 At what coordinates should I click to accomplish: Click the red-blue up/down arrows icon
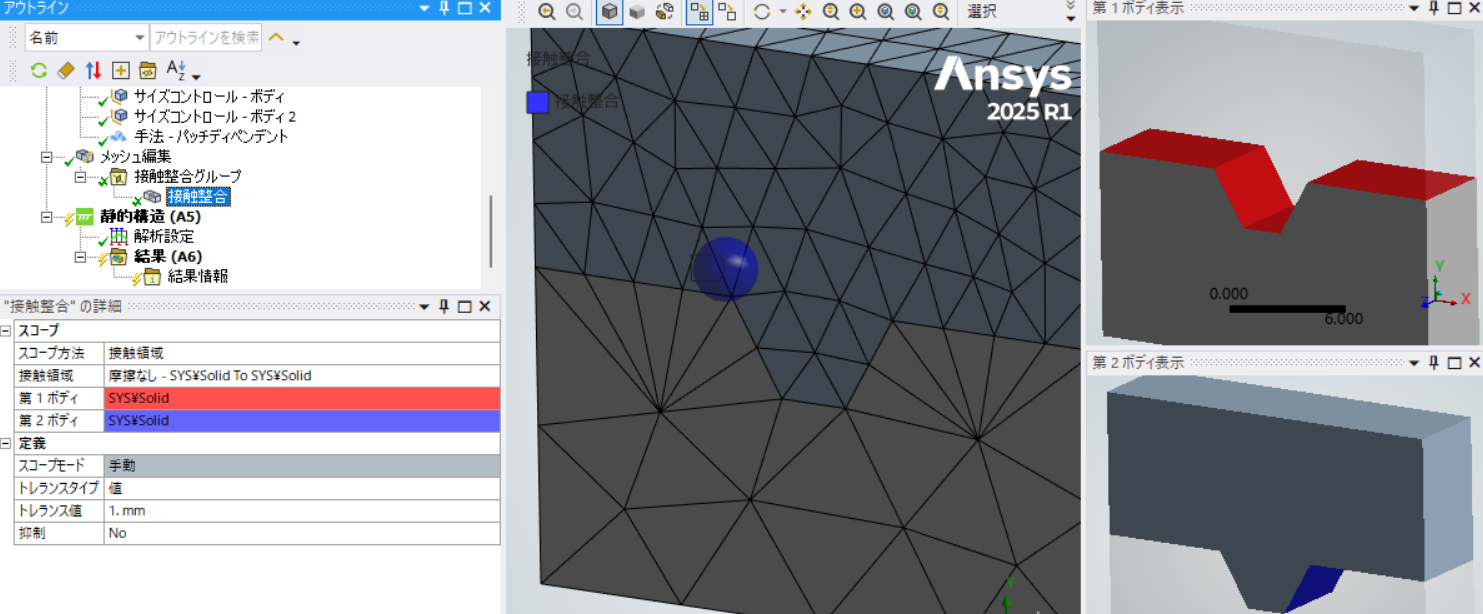point(93,70)
